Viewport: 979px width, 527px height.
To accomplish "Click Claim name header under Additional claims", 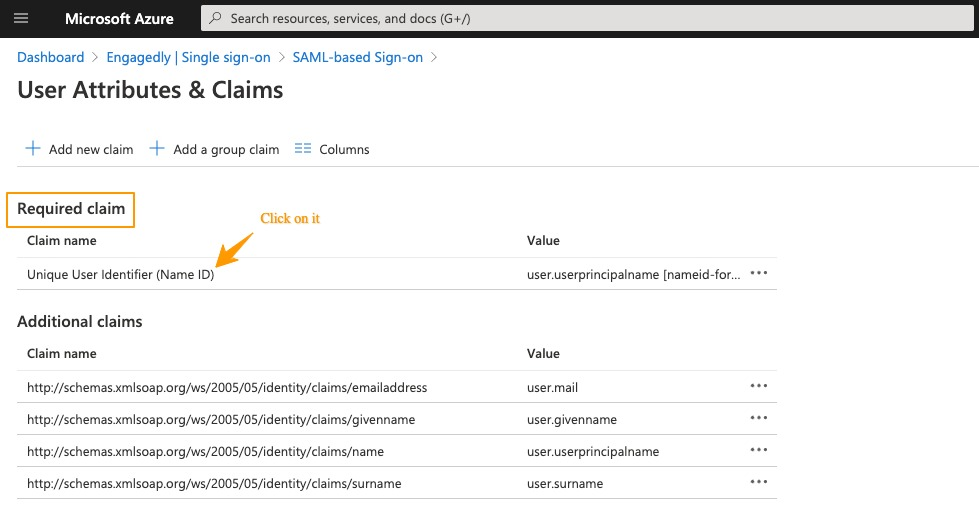I will [62, 353].
